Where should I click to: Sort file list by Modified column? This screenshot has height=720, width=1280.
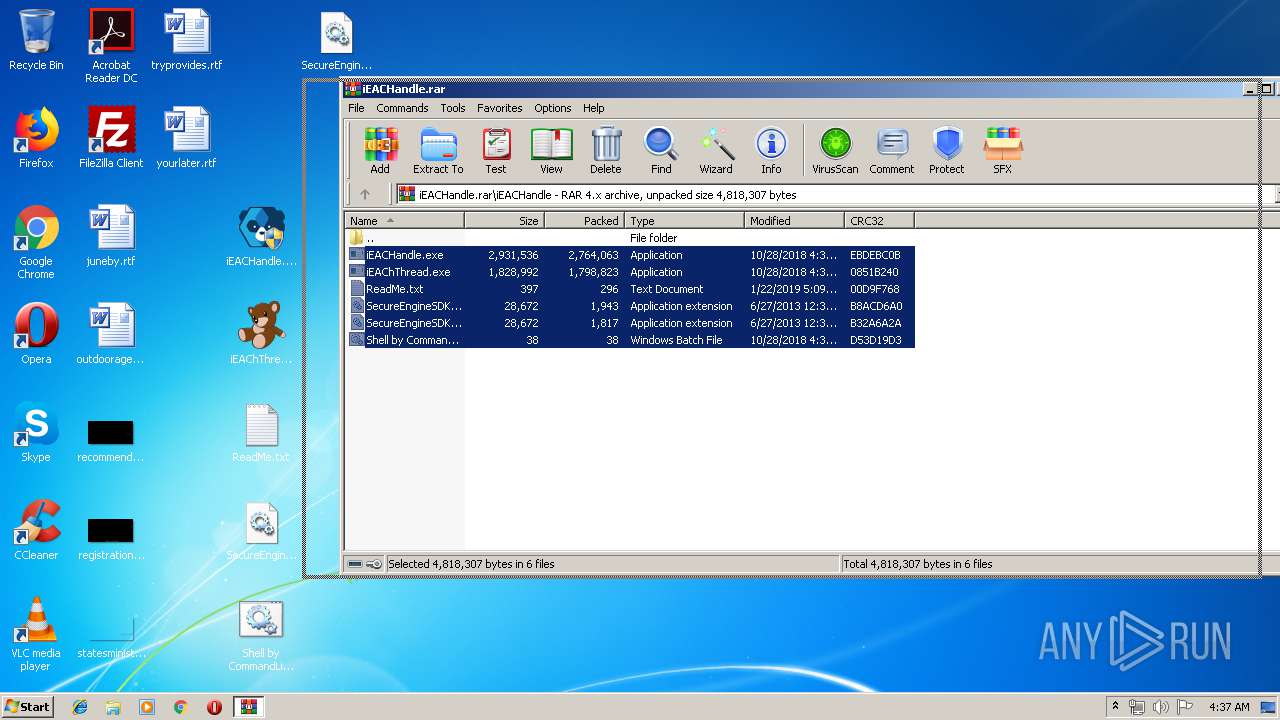(x=794, y=221)
